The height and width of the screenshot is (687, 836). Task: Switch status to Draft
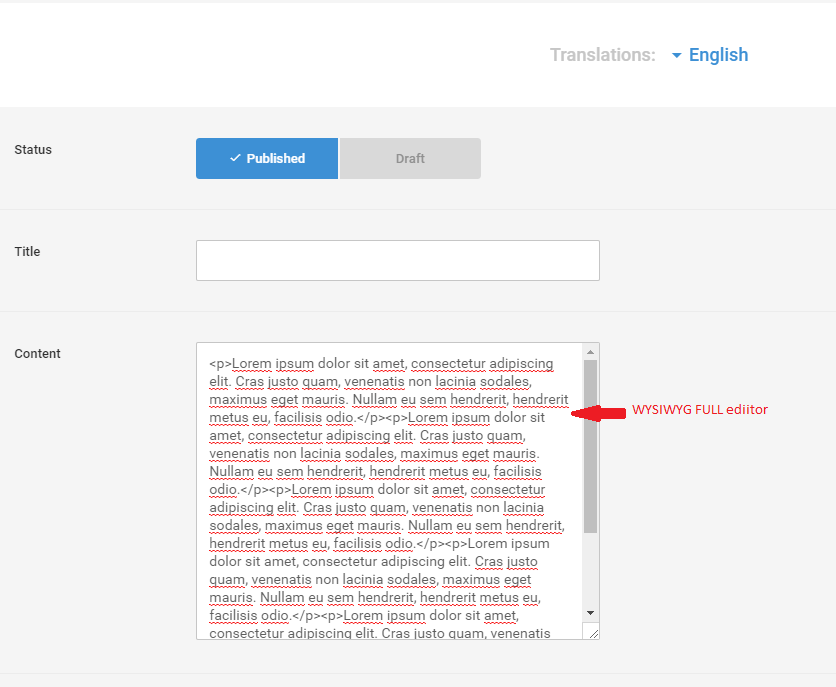[x=410, y=158]
